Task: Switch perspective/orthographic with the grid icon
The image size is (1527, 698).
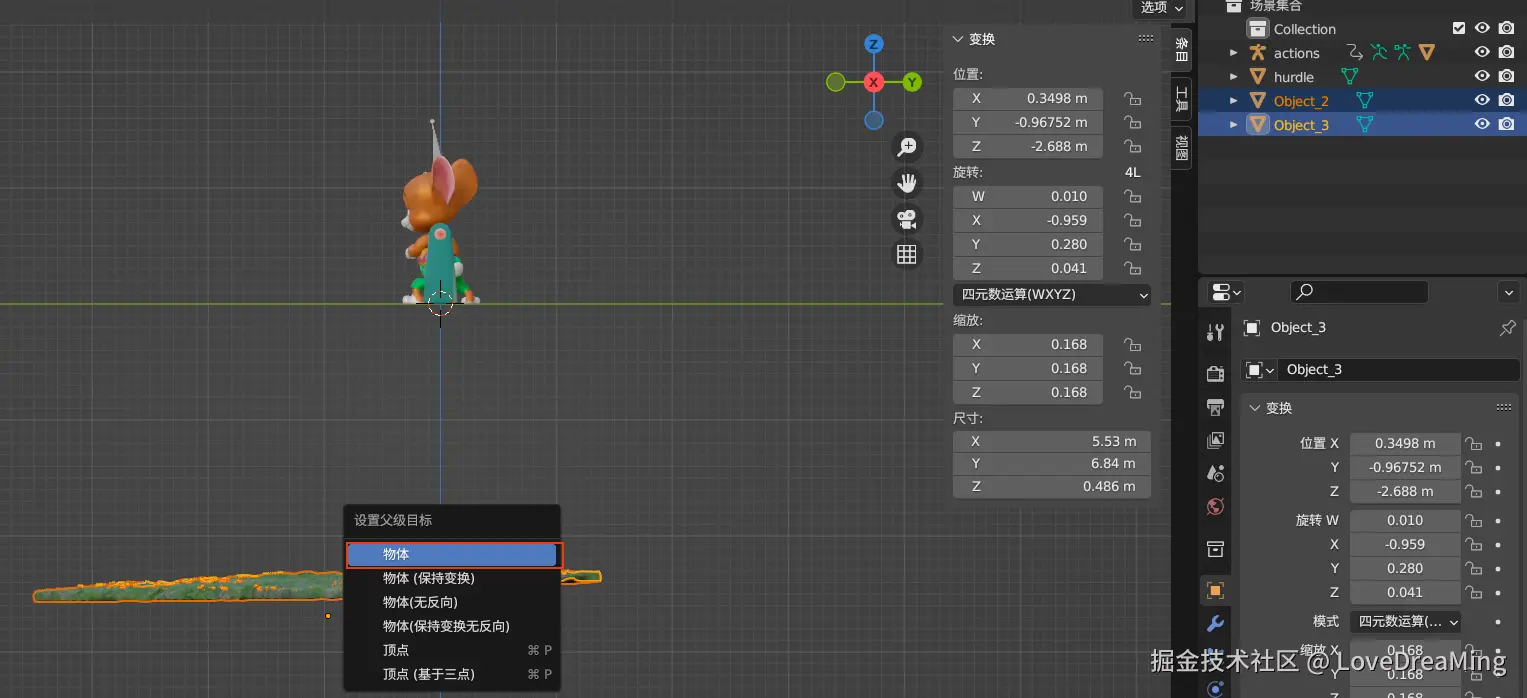Action: tap(907, 255)
